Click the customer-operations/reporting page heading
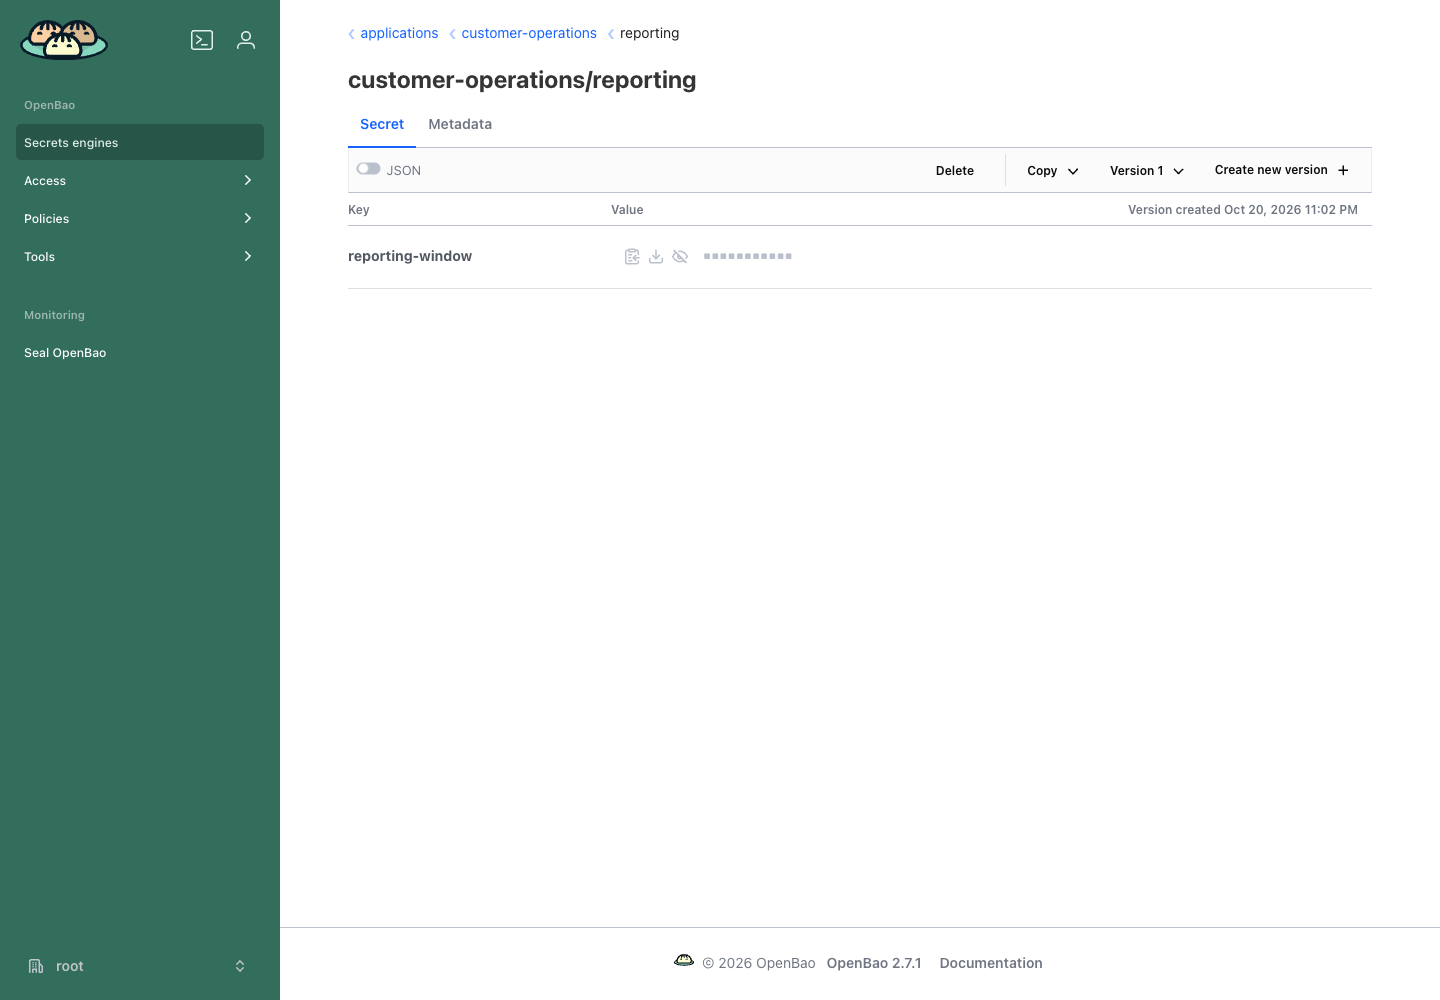 (522, 80)
